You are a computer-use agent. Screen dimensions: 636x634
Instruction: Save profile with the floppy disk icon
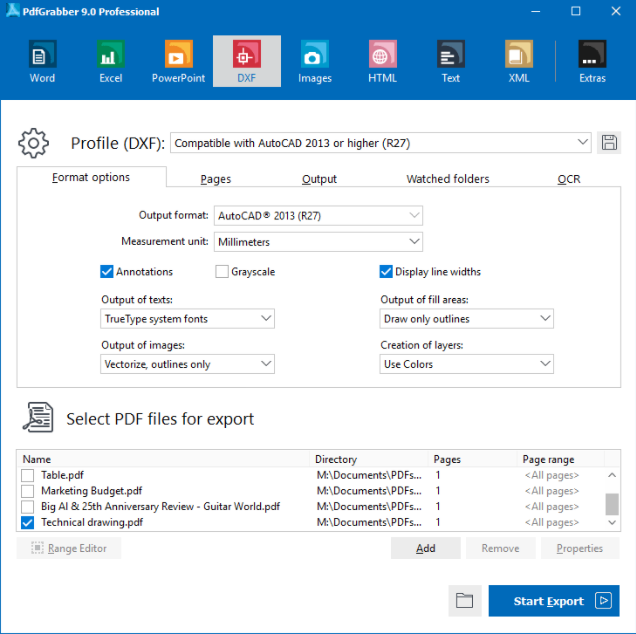coord(609,143)
